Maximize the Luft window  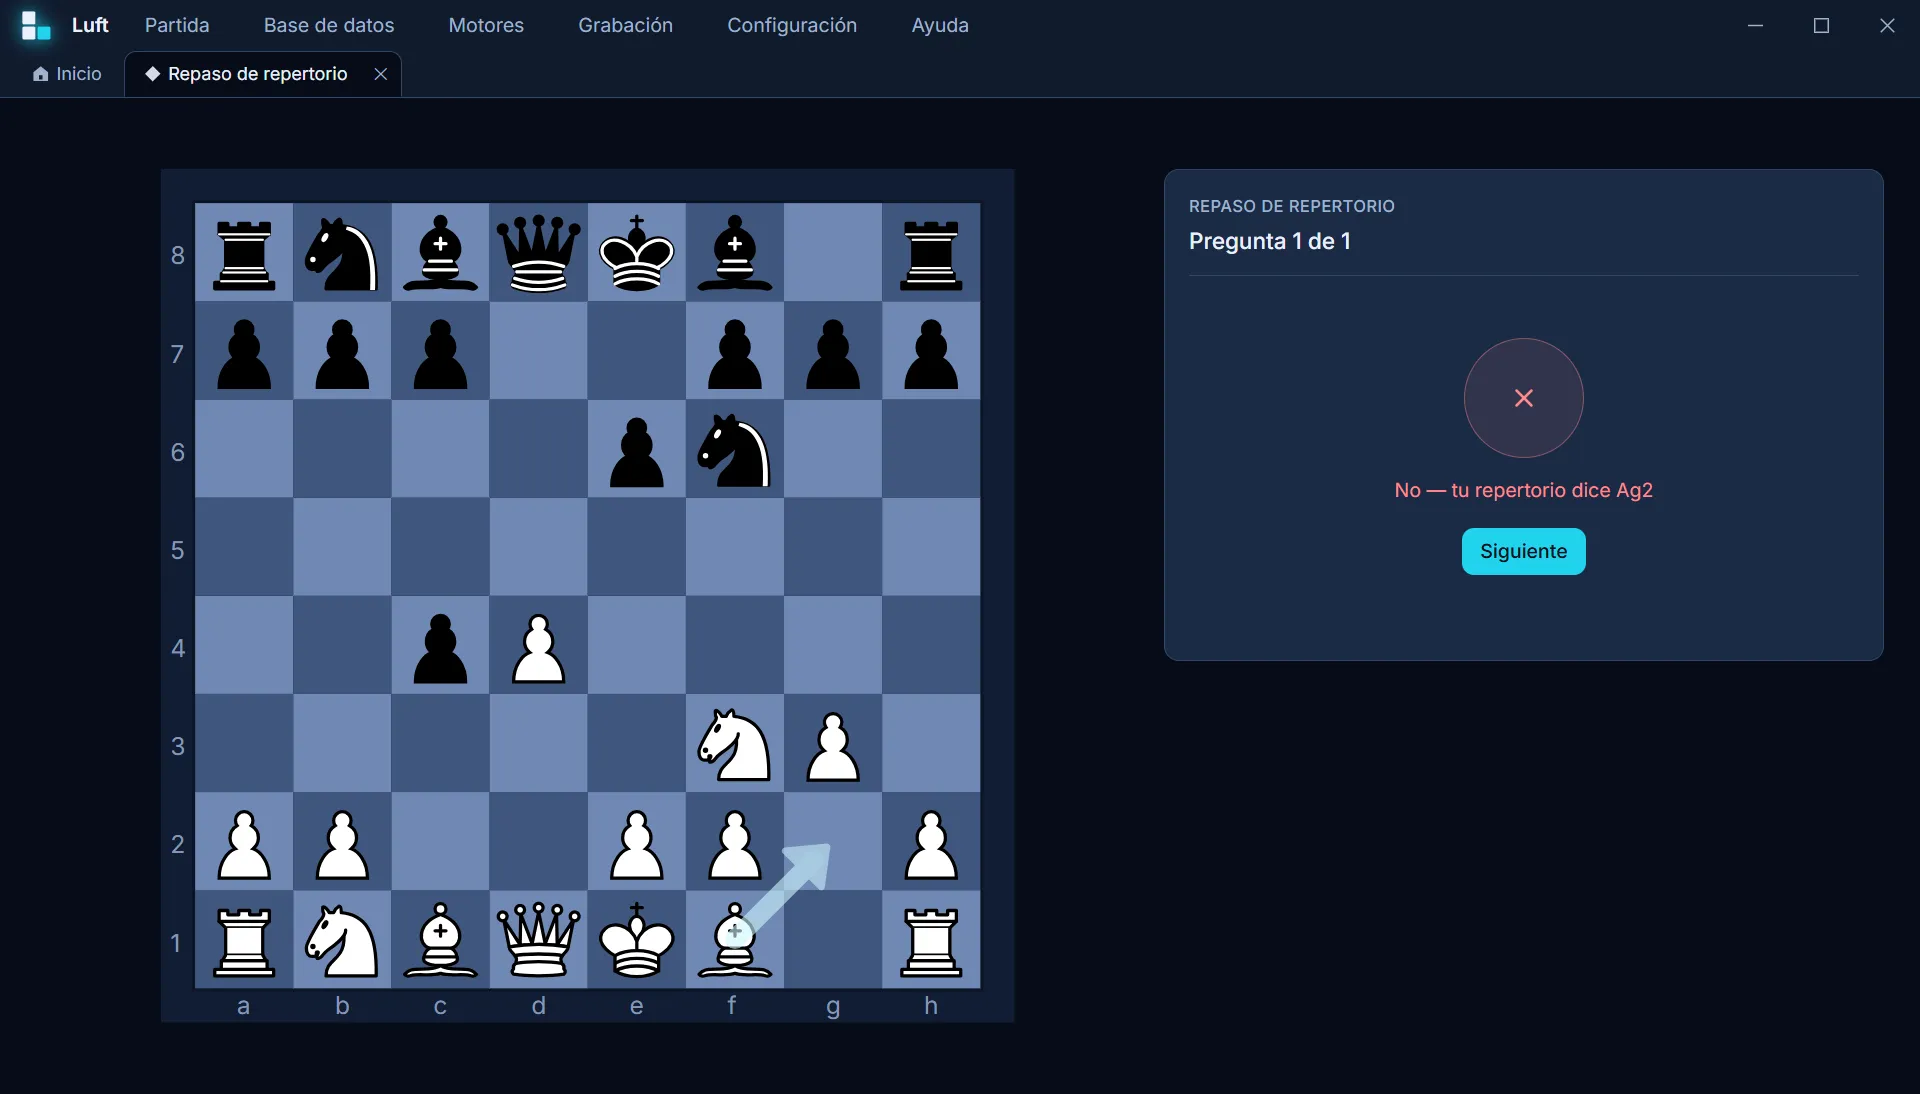pyautogui.click(x=1821, y=25)
